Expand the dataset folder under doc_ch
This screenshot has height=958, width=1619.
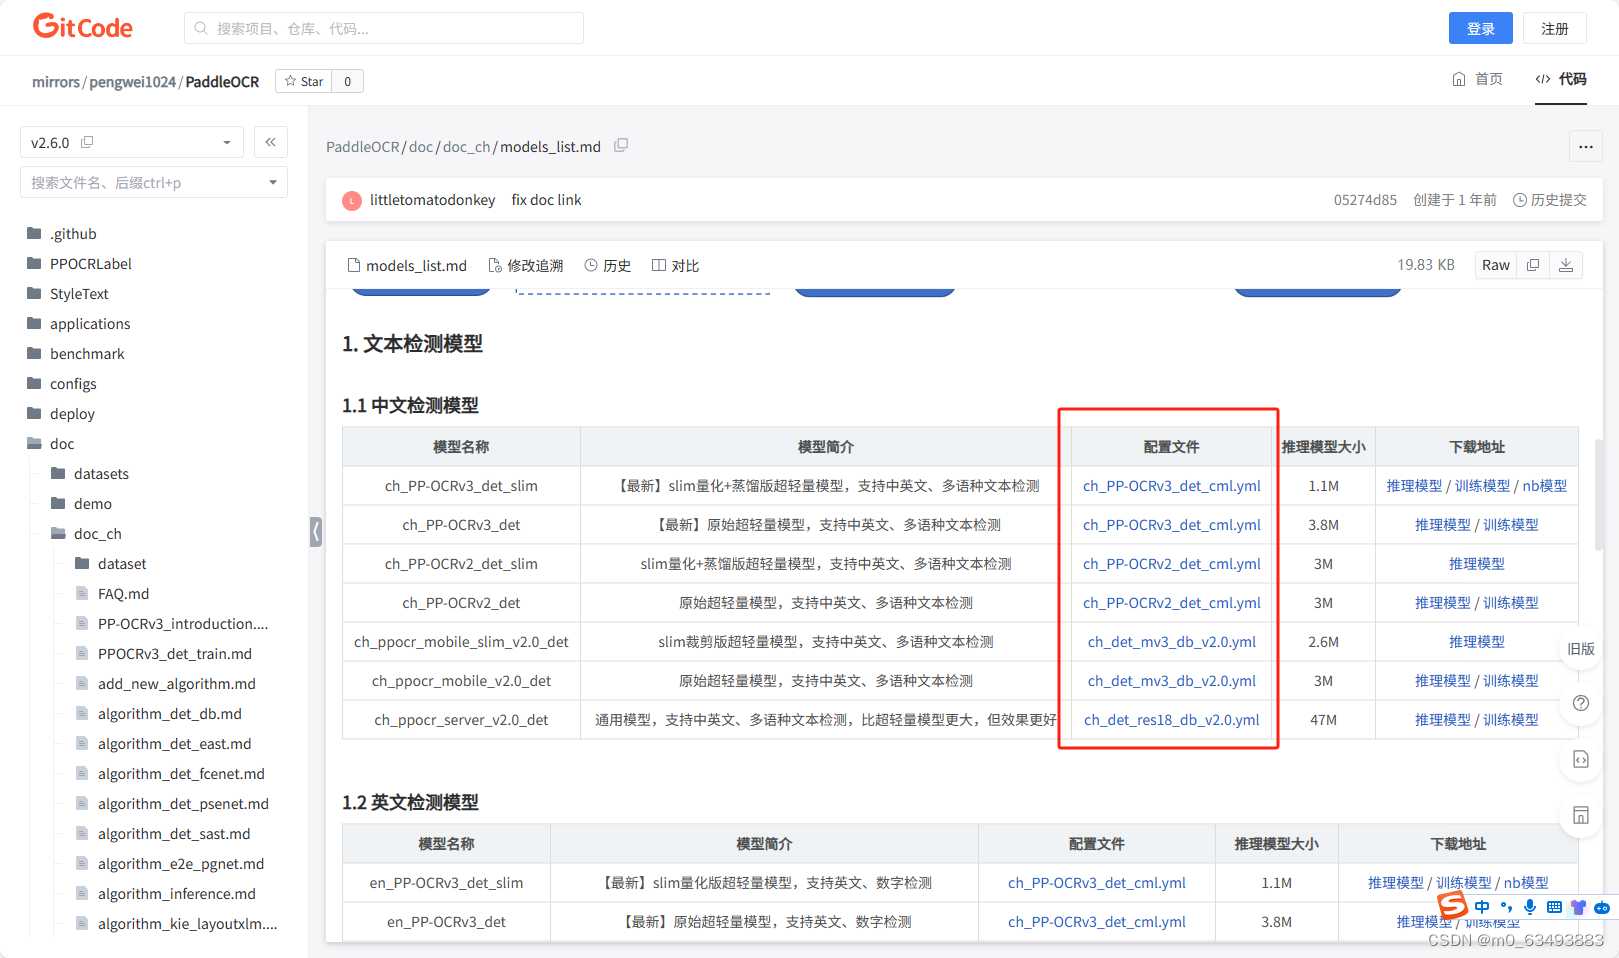[122, 564]
